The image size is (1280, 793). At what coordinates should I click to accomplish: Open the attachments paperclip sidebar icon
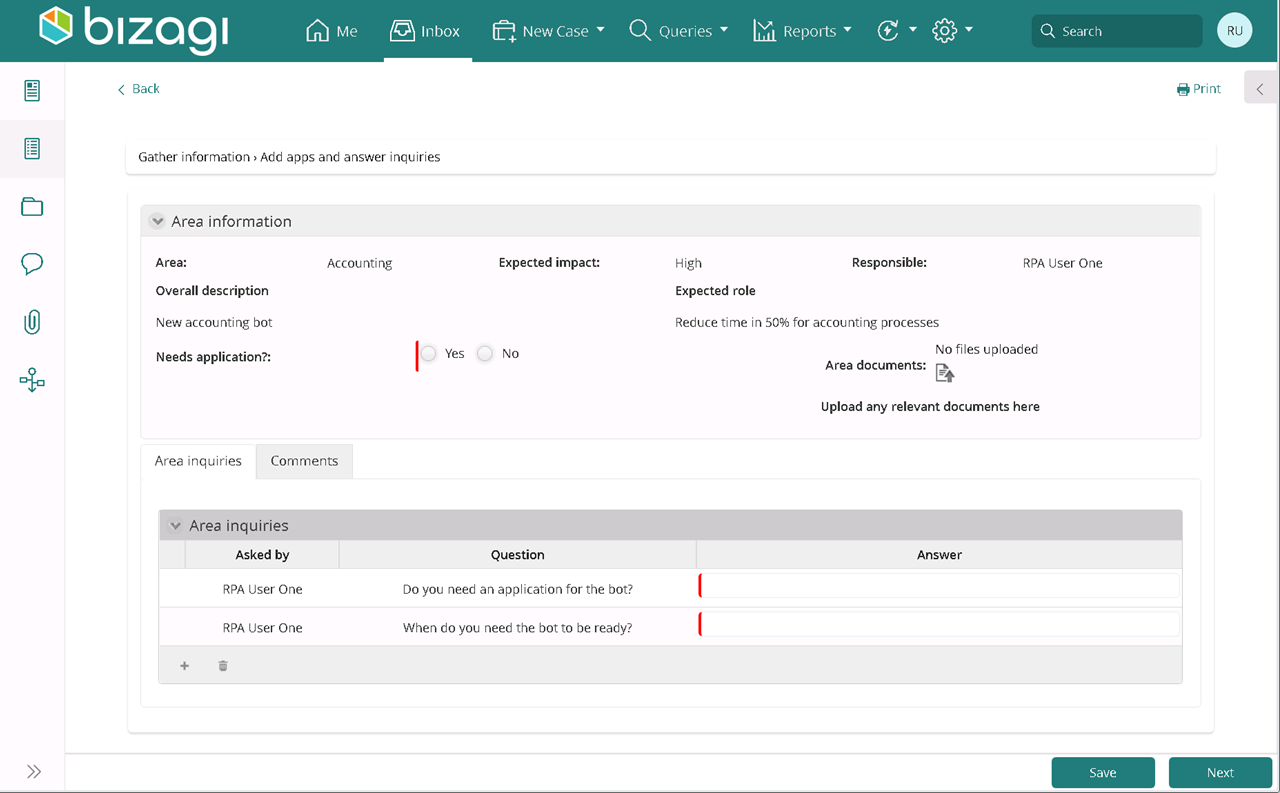coord(32,322)
